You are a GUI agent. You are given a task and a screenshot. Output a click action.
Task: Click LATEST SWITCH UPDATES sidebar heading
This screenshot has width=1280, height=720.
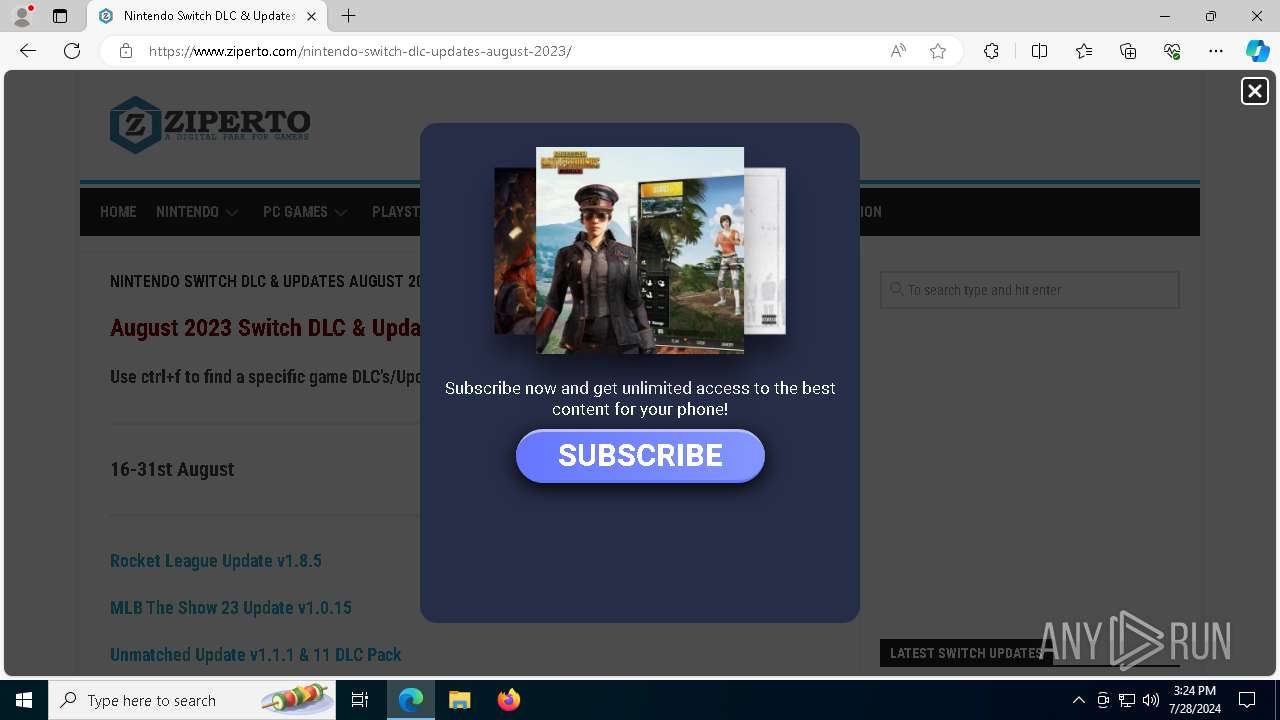tap(966, 653)
